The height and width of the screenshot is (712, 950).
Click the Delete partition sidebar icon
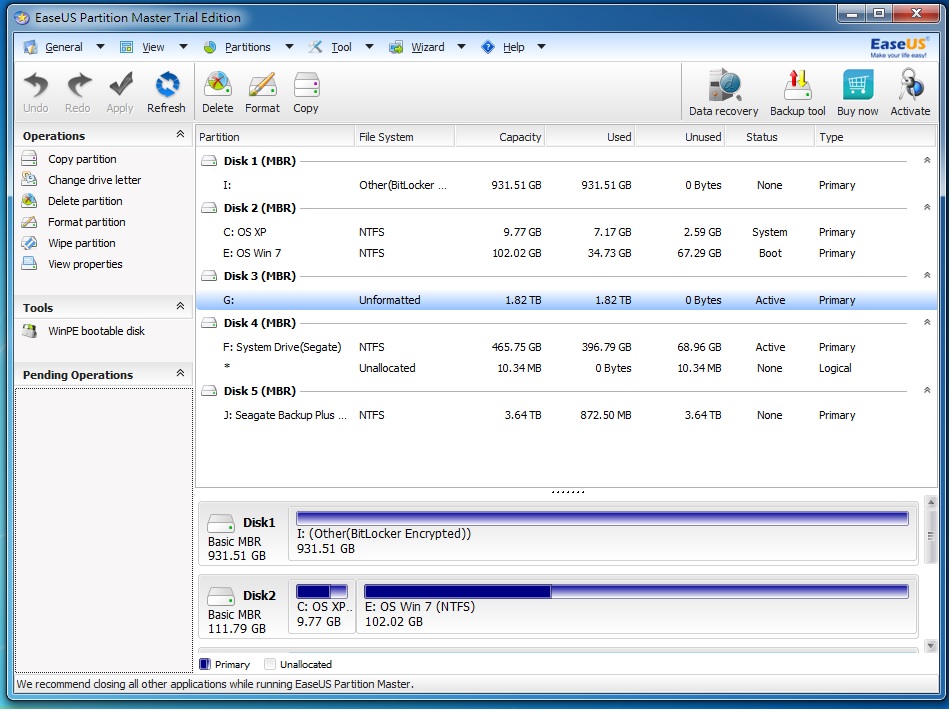pyautogui.click(x=29, y=201)
